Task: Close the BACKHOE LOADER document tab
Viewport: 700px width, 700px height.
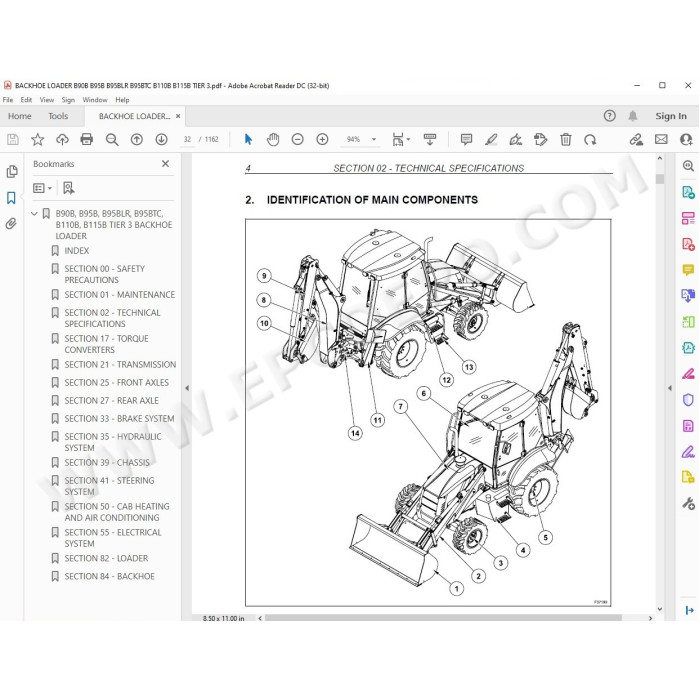Action: pos(178,116)
